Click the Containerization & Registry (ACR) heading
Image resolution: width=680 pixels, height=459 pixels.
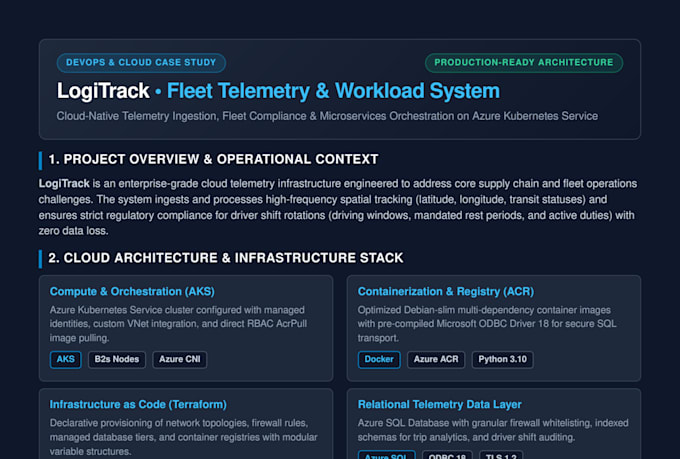(446, 291)
